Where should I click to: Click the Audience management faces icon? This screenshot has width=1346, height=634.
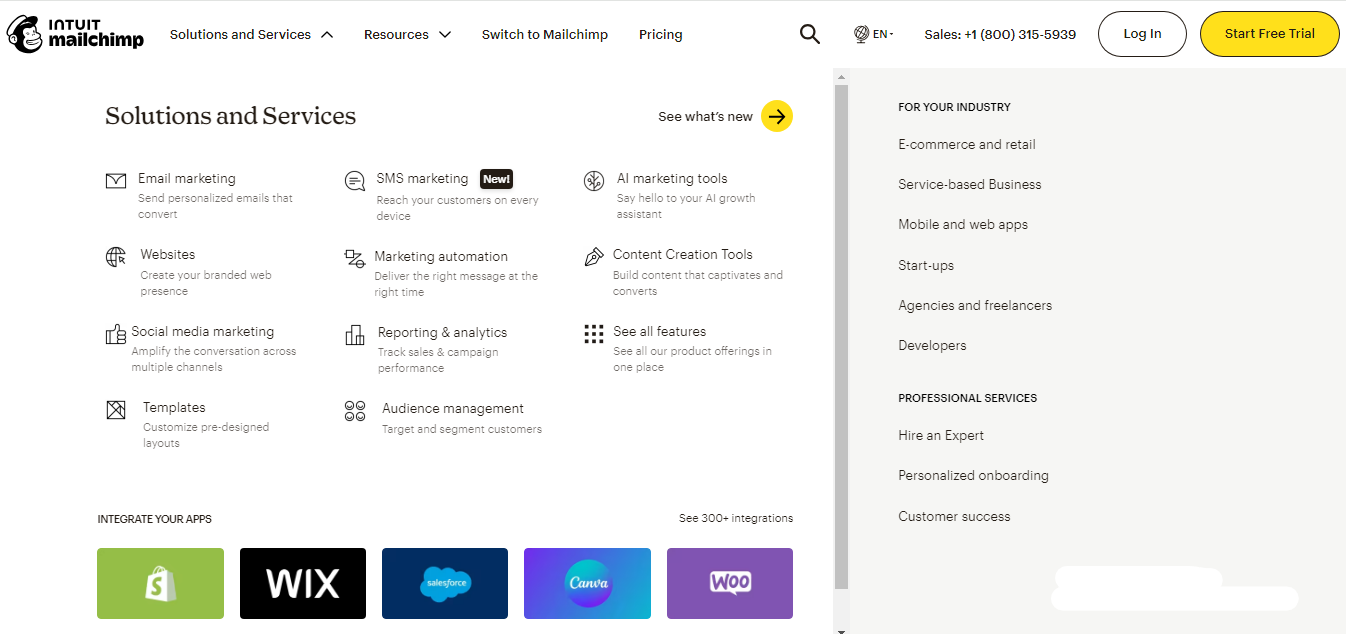pyautogui.click(x=355, y=411)
